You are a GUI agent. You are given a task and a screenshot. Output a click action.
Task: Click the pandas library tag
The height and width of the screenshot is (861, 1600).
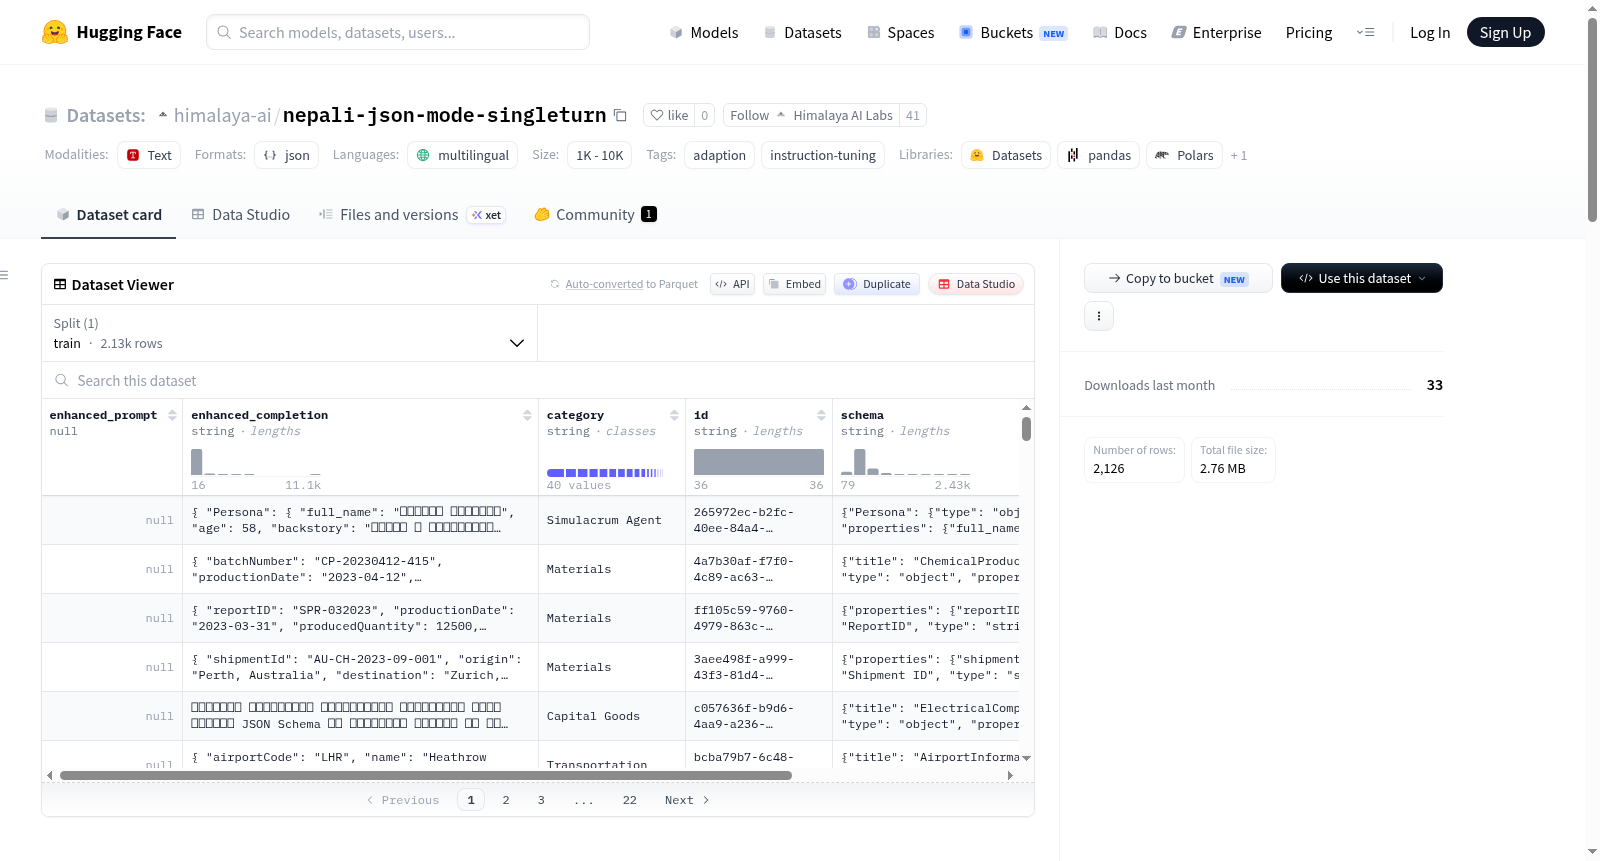tap(1098, 155)
